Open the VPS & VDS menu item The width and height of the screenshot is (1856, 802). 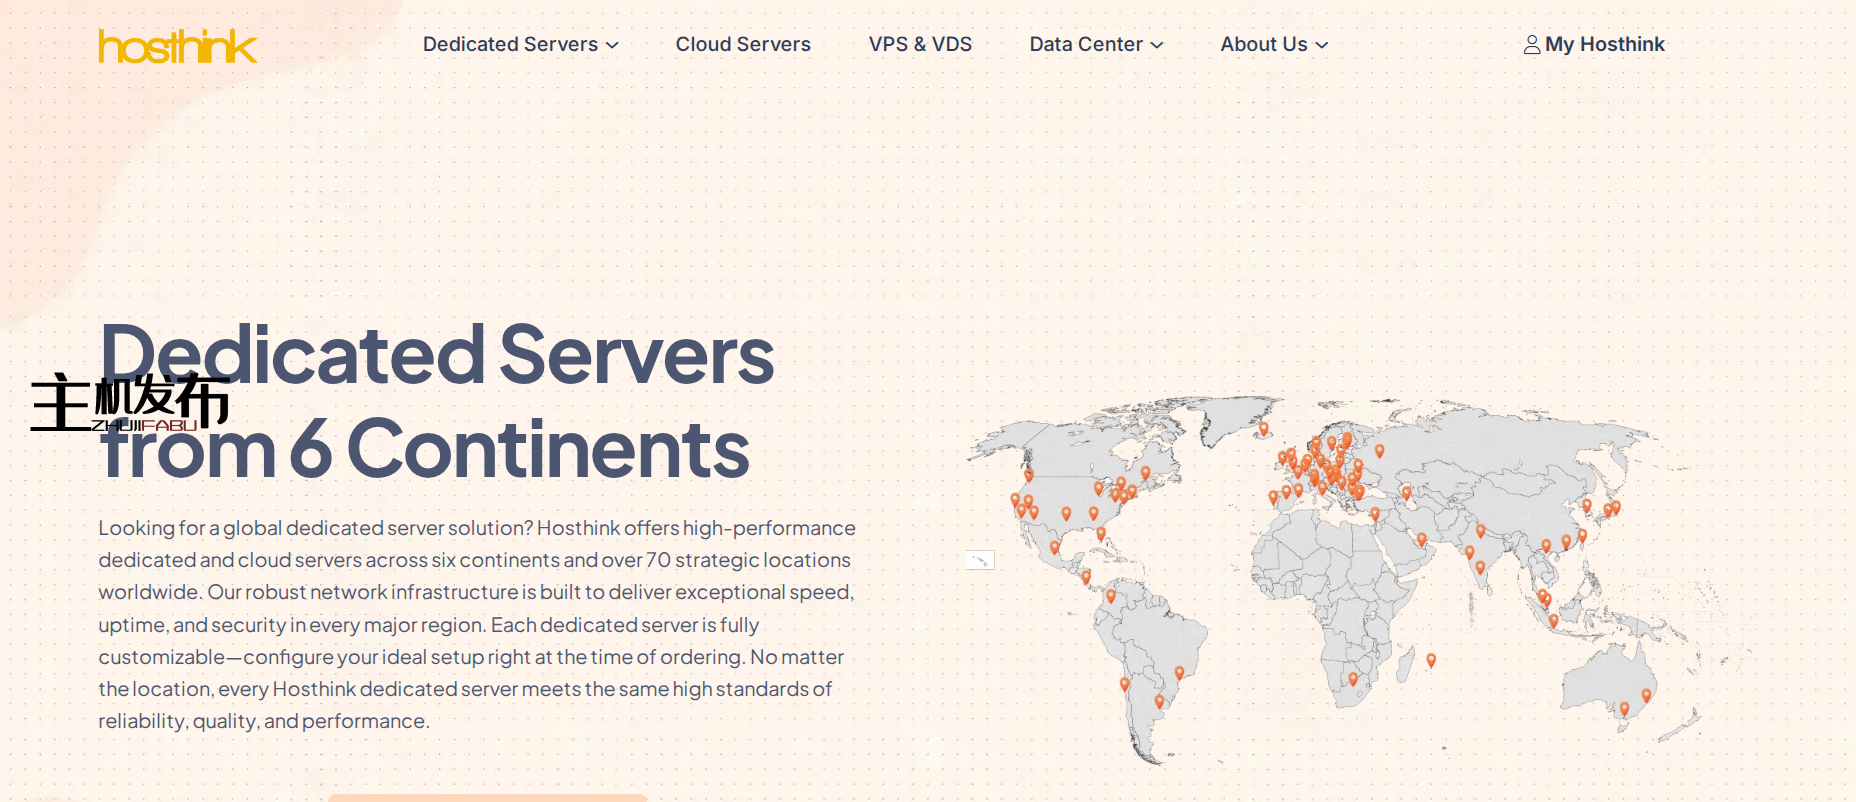point(920,45)
